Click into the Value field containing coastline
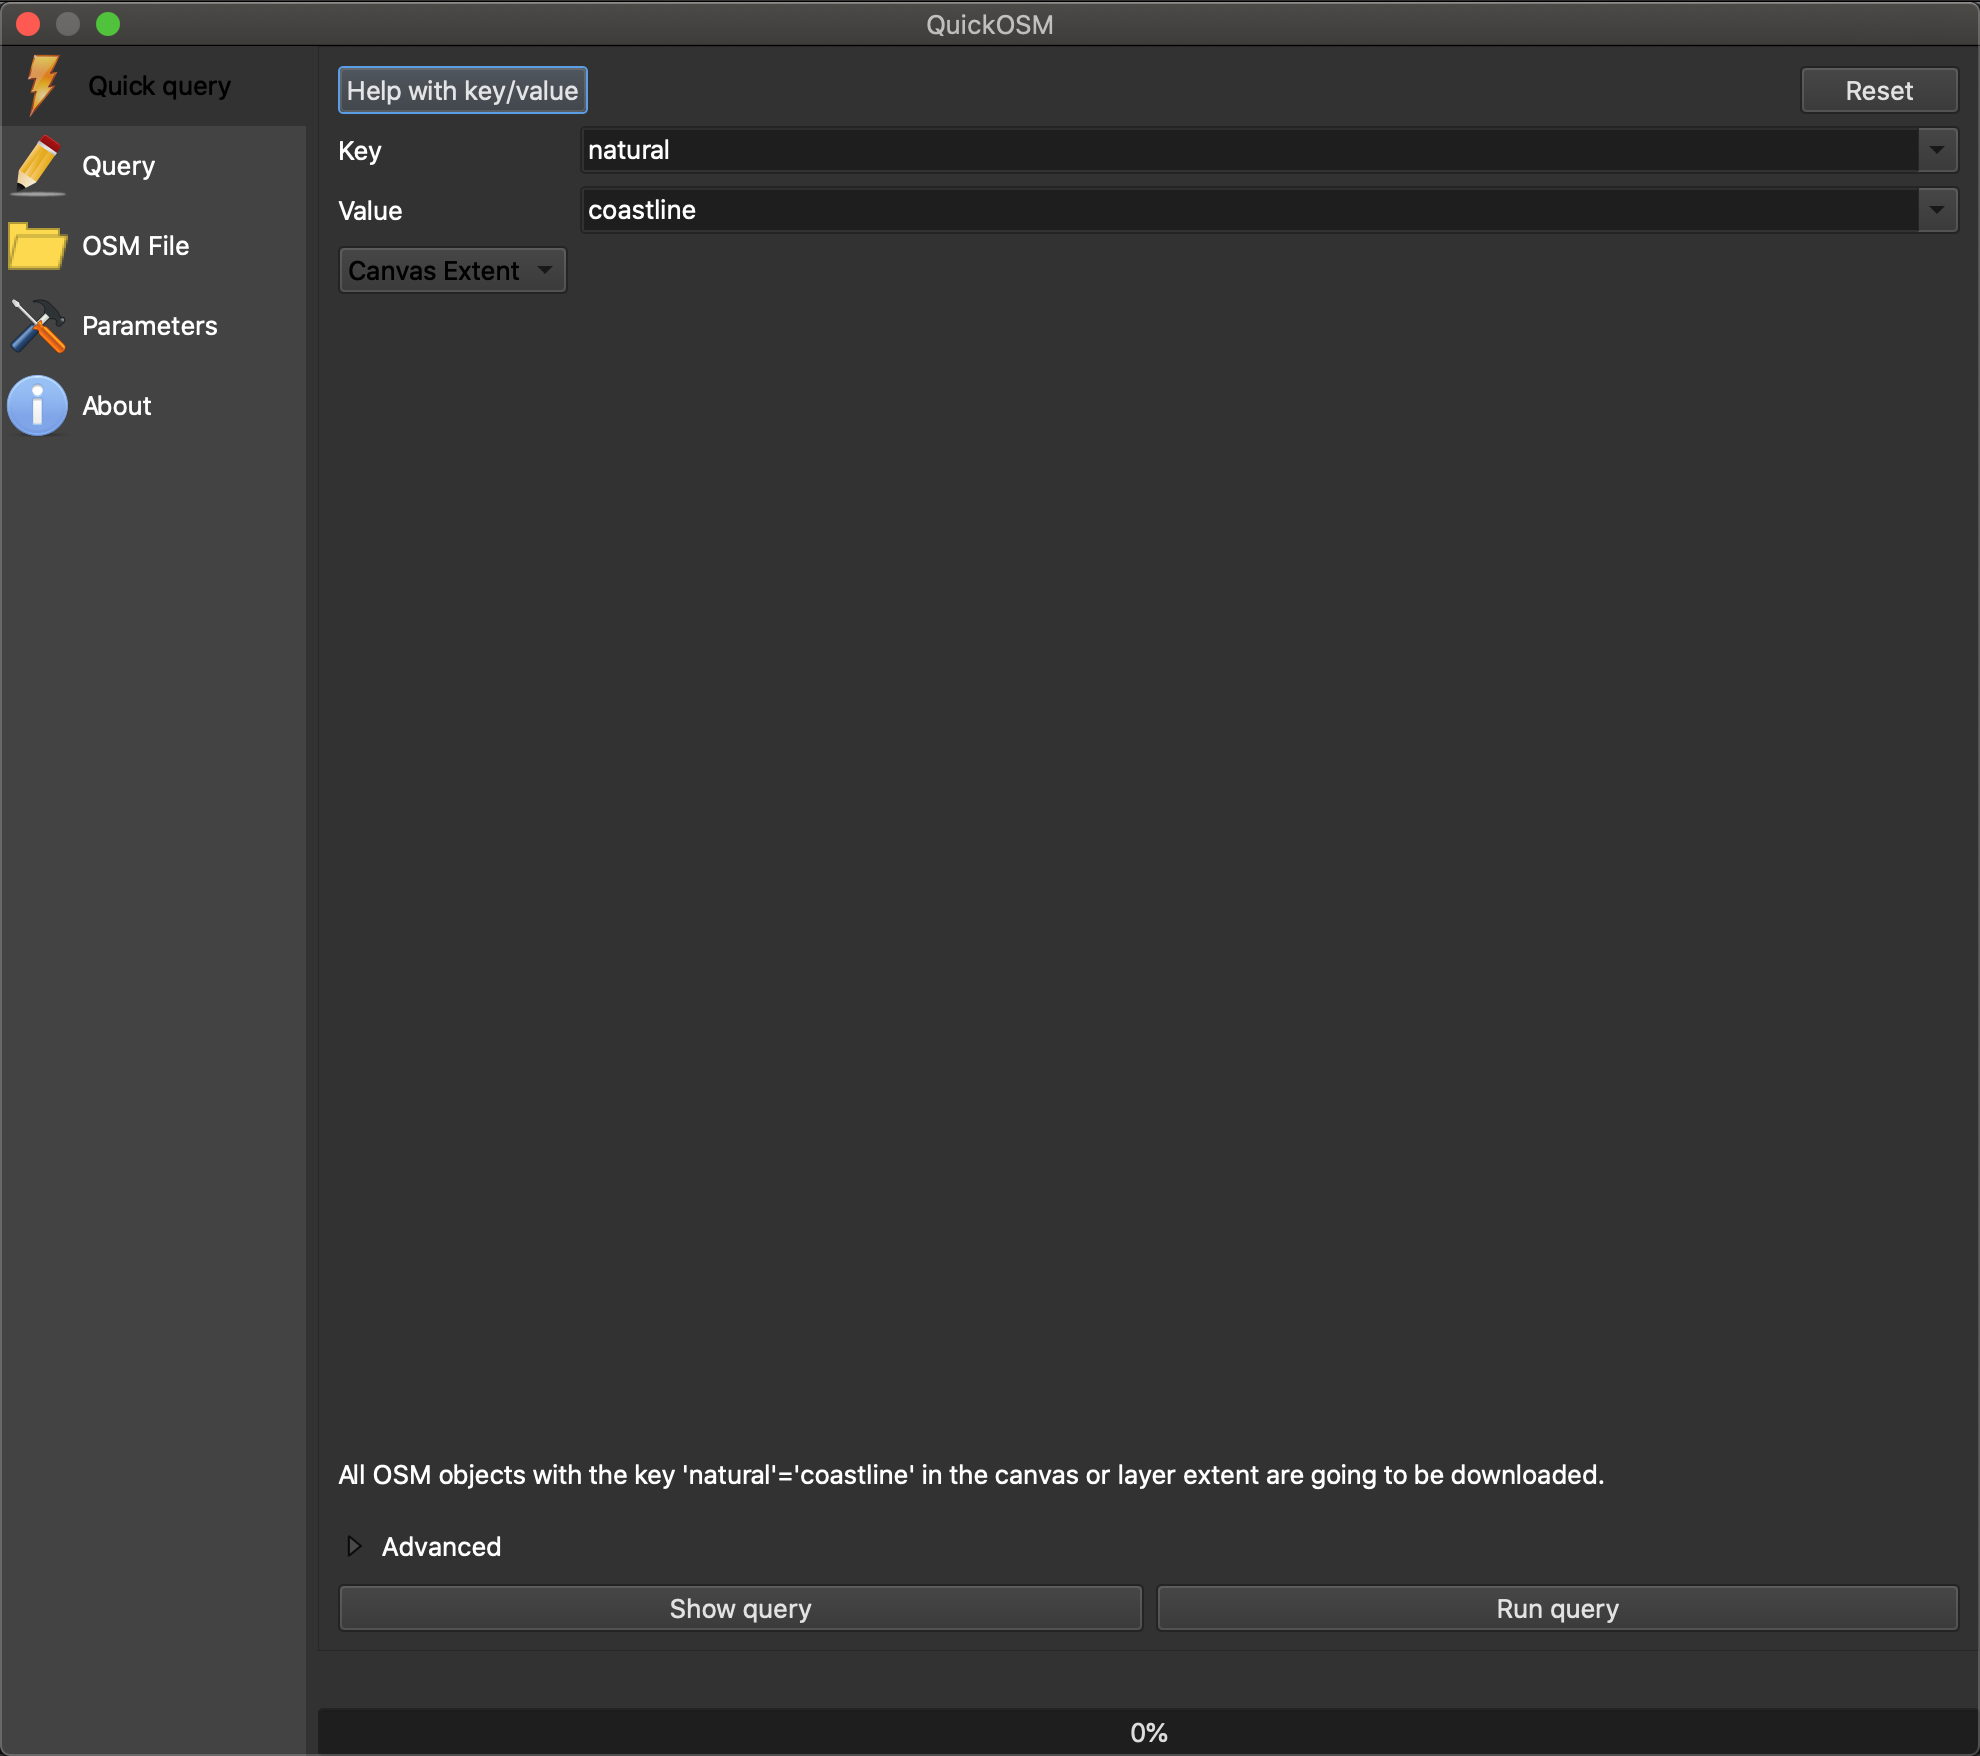Screen dimensions: 1980x1756 (1248, 210)
